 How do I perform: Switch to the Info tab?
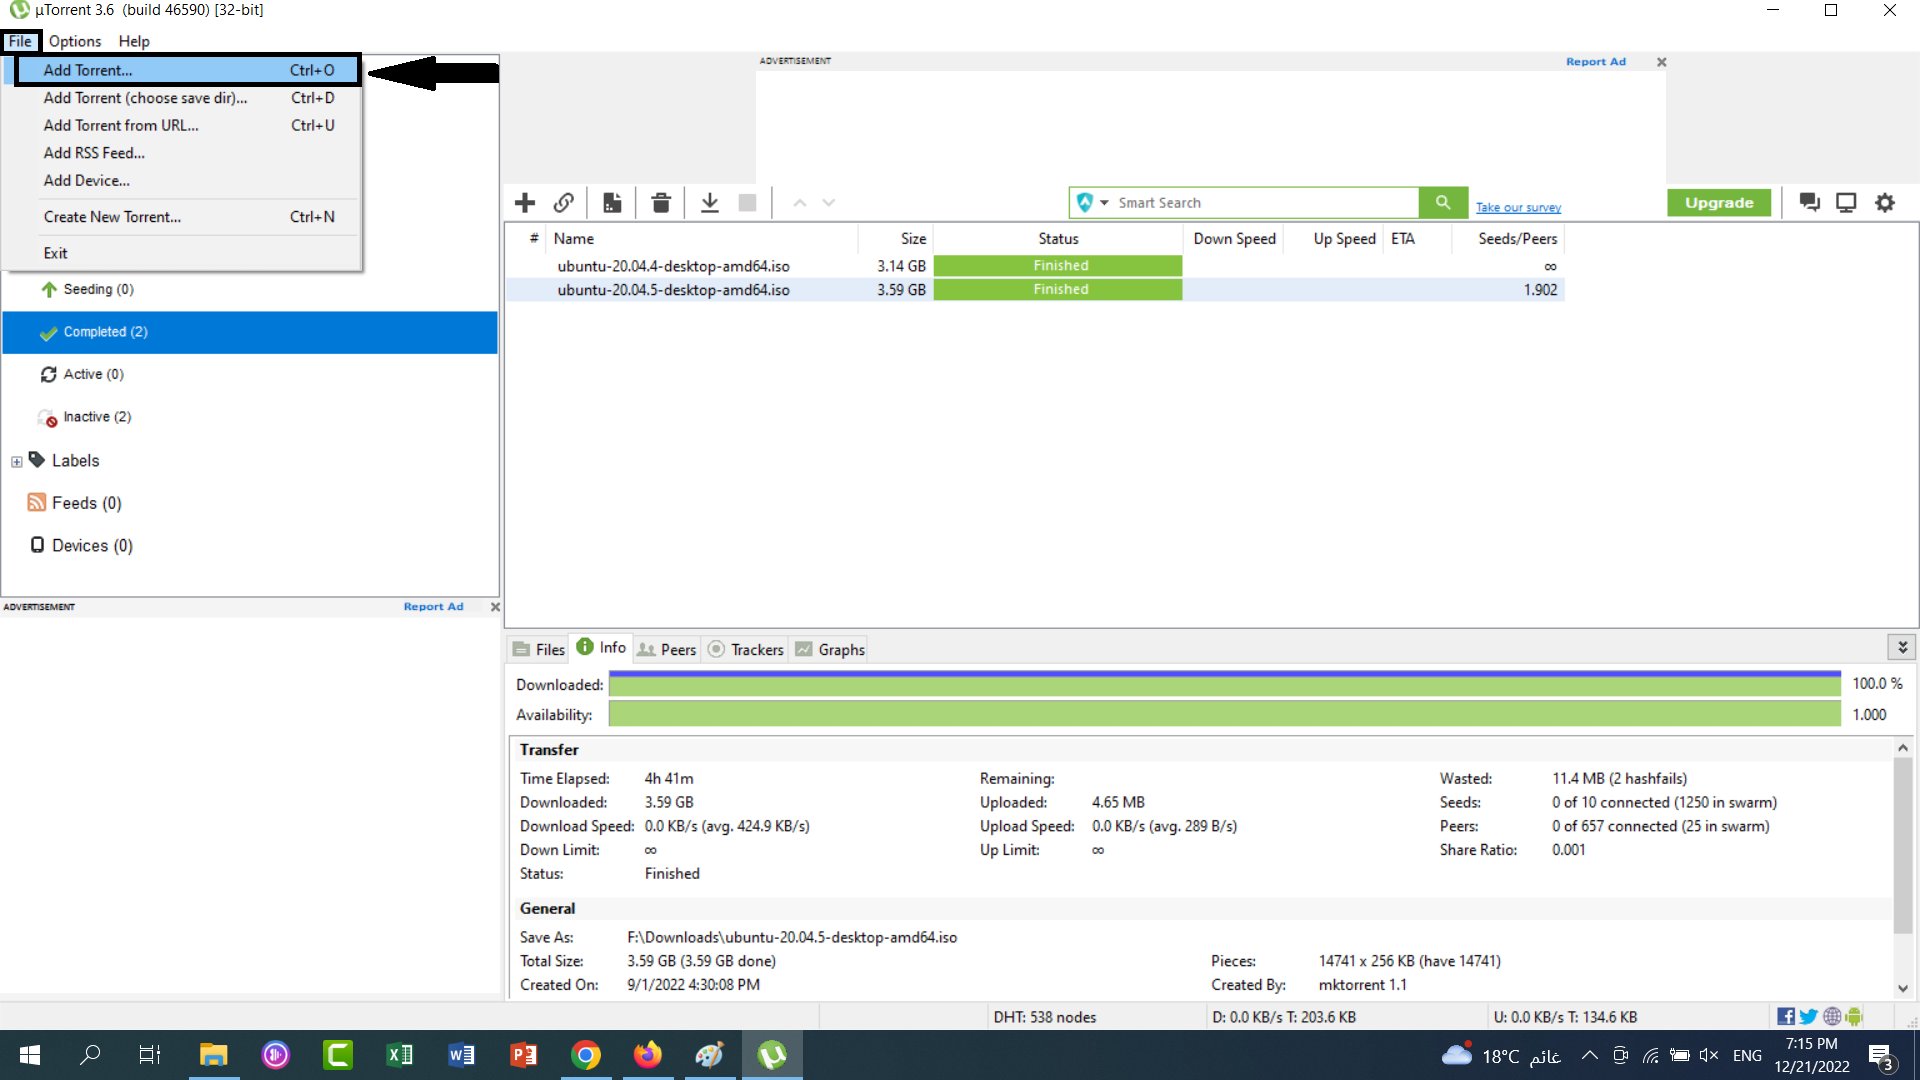click(x=601, y=648)
